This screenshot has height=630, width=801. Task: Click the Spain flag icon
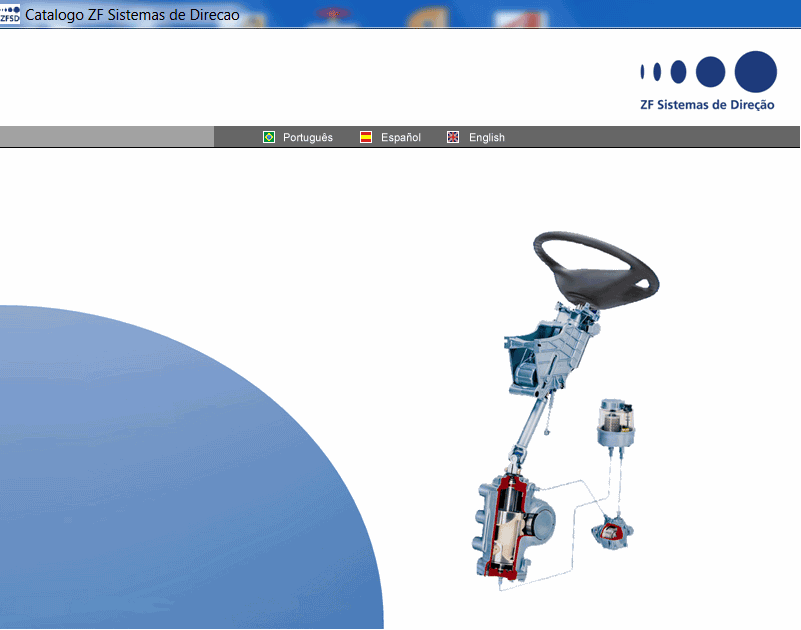tap(366, 137)
